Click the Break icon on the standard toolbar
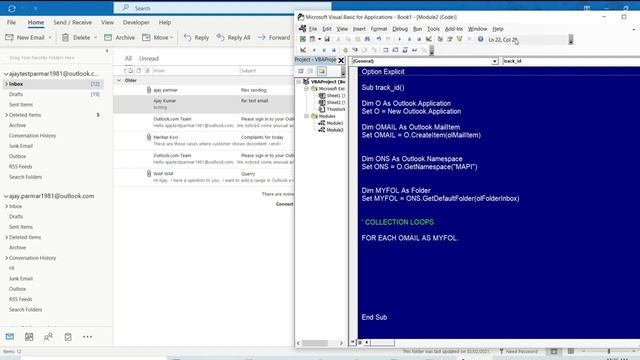Viewport: 640px width, 360px height. pos(409,39)
